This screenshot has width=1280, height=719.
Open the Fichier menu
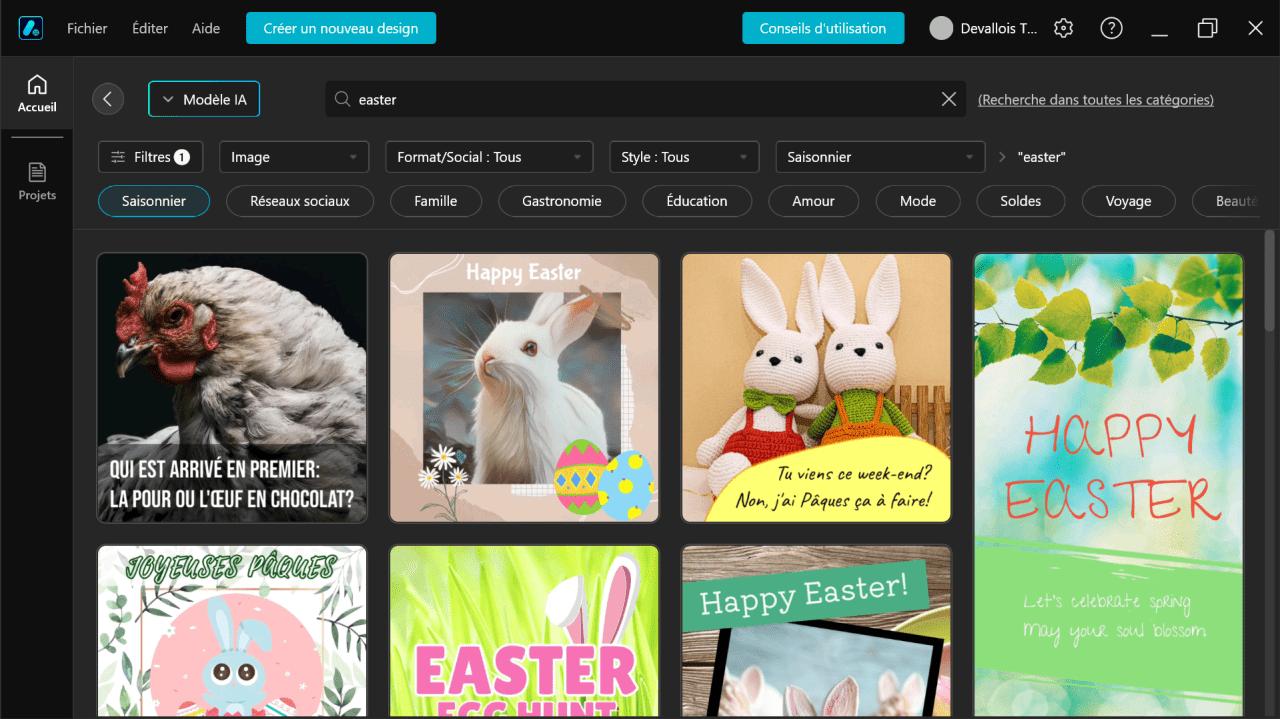click(87, 28)
